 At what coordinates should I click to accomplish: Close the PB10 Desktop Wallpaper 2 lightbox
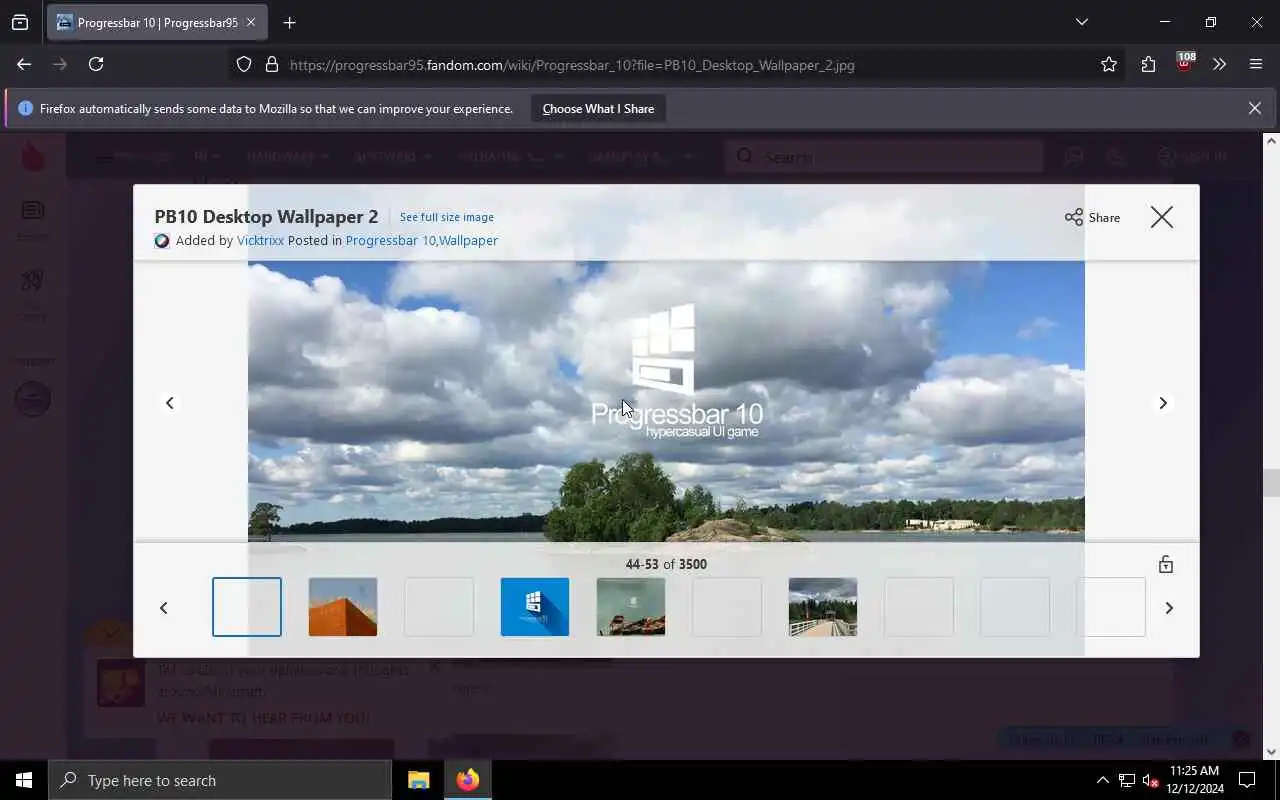[x=1161, y=217]
